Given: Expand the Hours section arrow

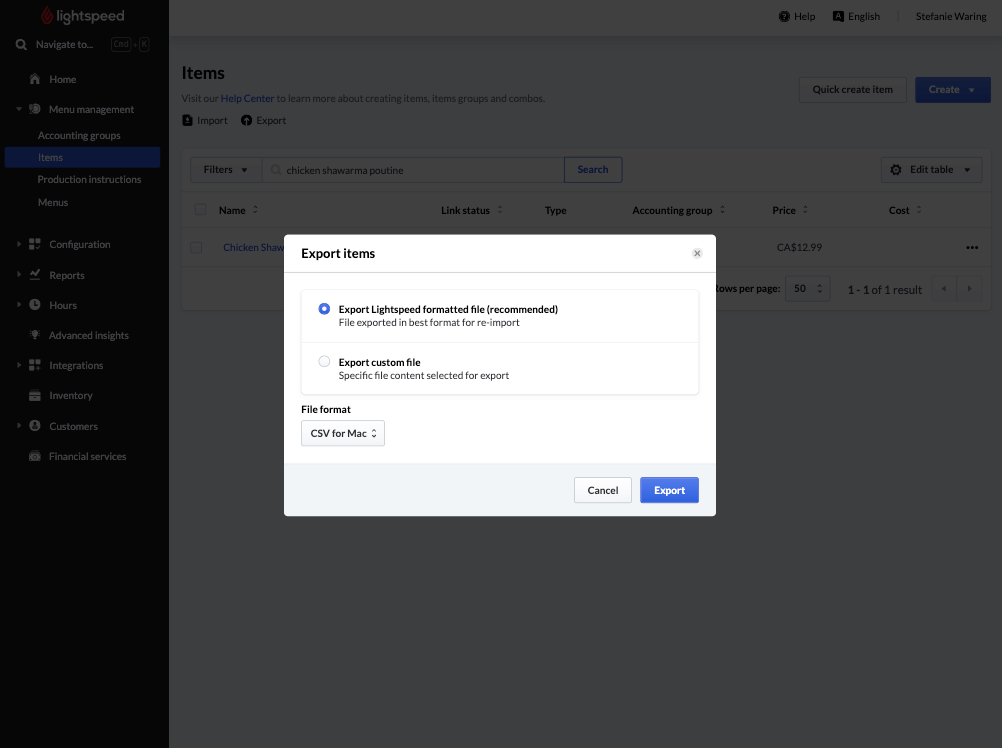Looking at the screenshot, I should point(19,305).
